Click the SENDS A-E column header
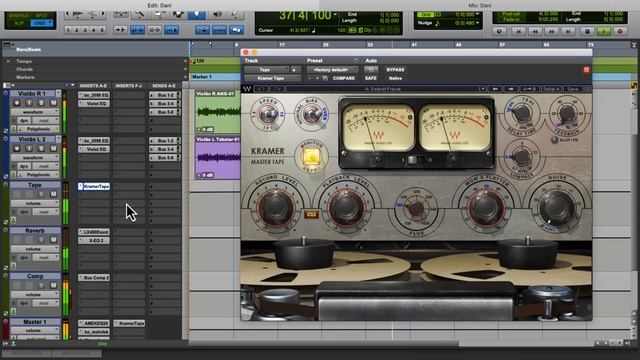The image size is (640, 360). click(164, 86)
